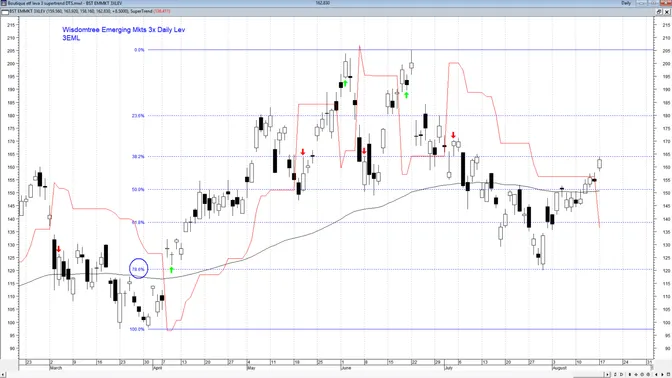Click the white color box in chart header
The width and height of the screenshot is (672, 378).
5,12
